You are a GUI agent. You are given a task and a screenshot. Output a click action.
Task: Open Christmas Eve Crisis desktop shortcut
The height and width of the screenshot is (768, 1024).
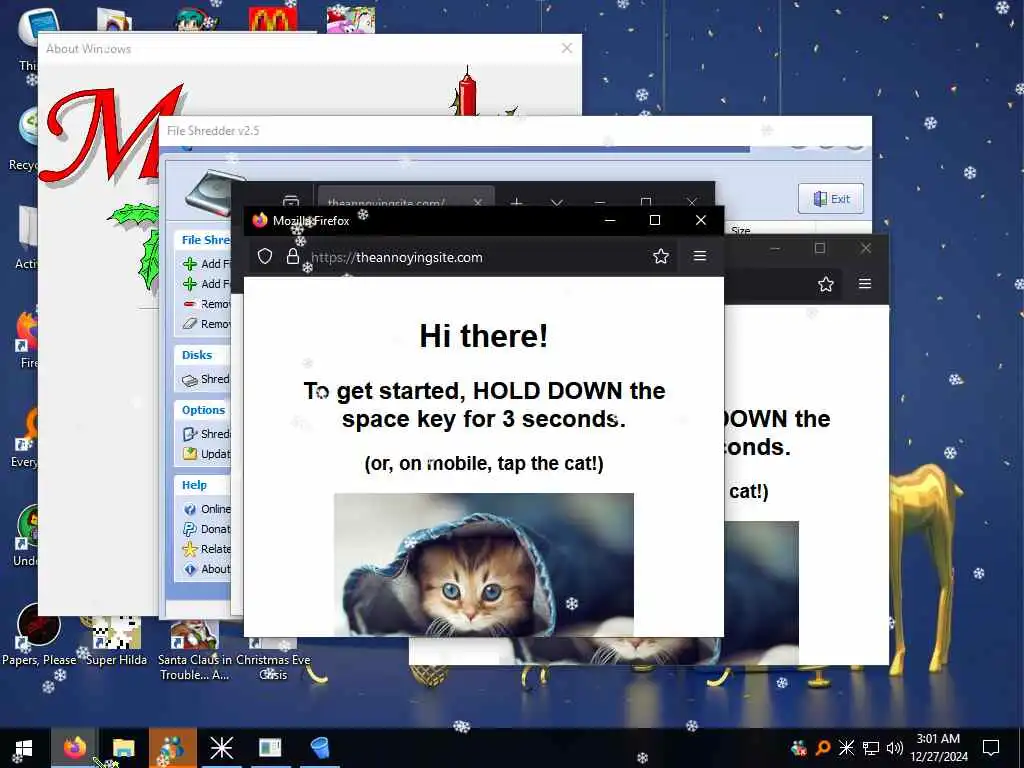[272, 656]
